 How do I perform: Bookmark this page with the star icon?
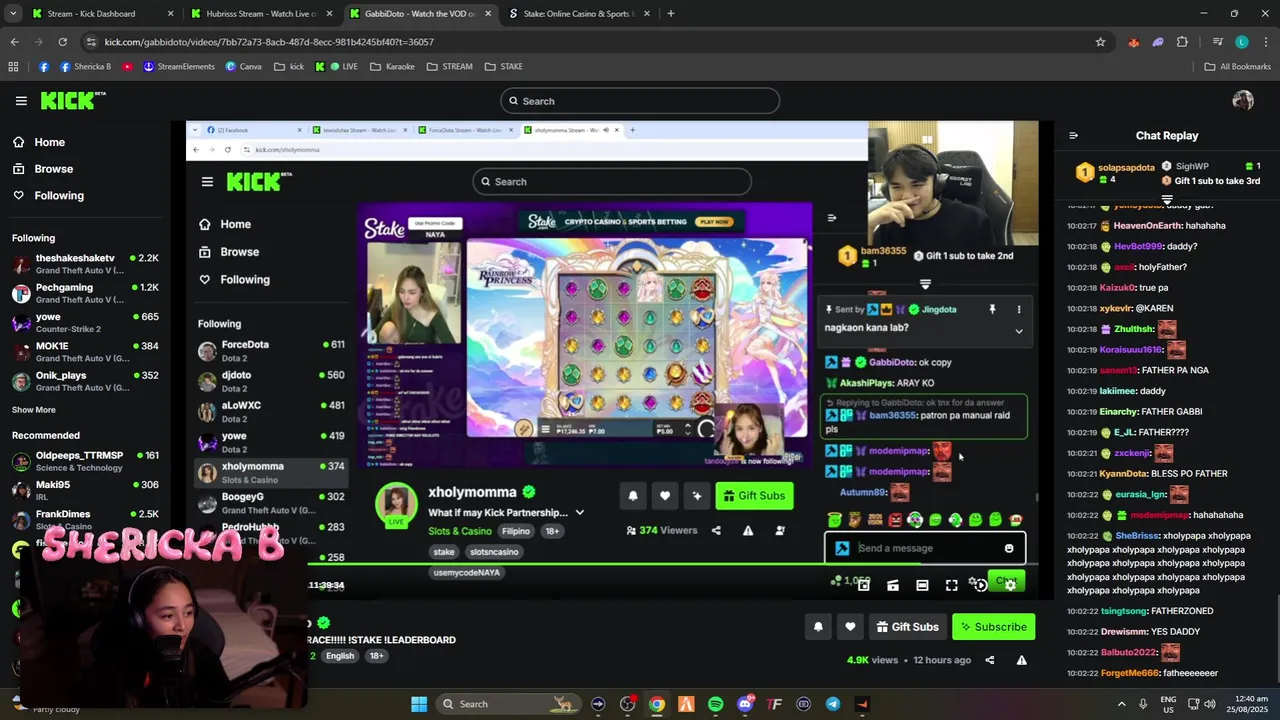click(1100, 42)
